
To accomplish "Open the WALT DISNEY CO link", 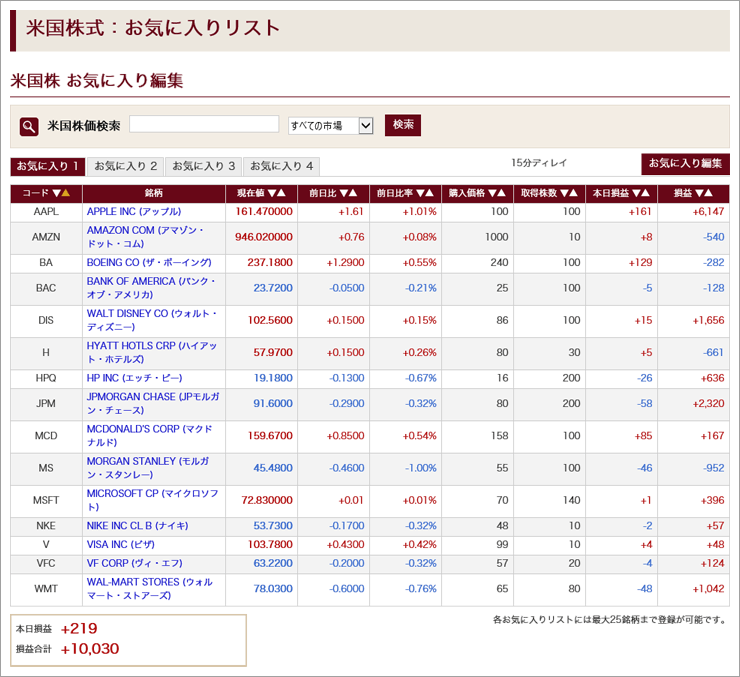I will pos(151,320).
